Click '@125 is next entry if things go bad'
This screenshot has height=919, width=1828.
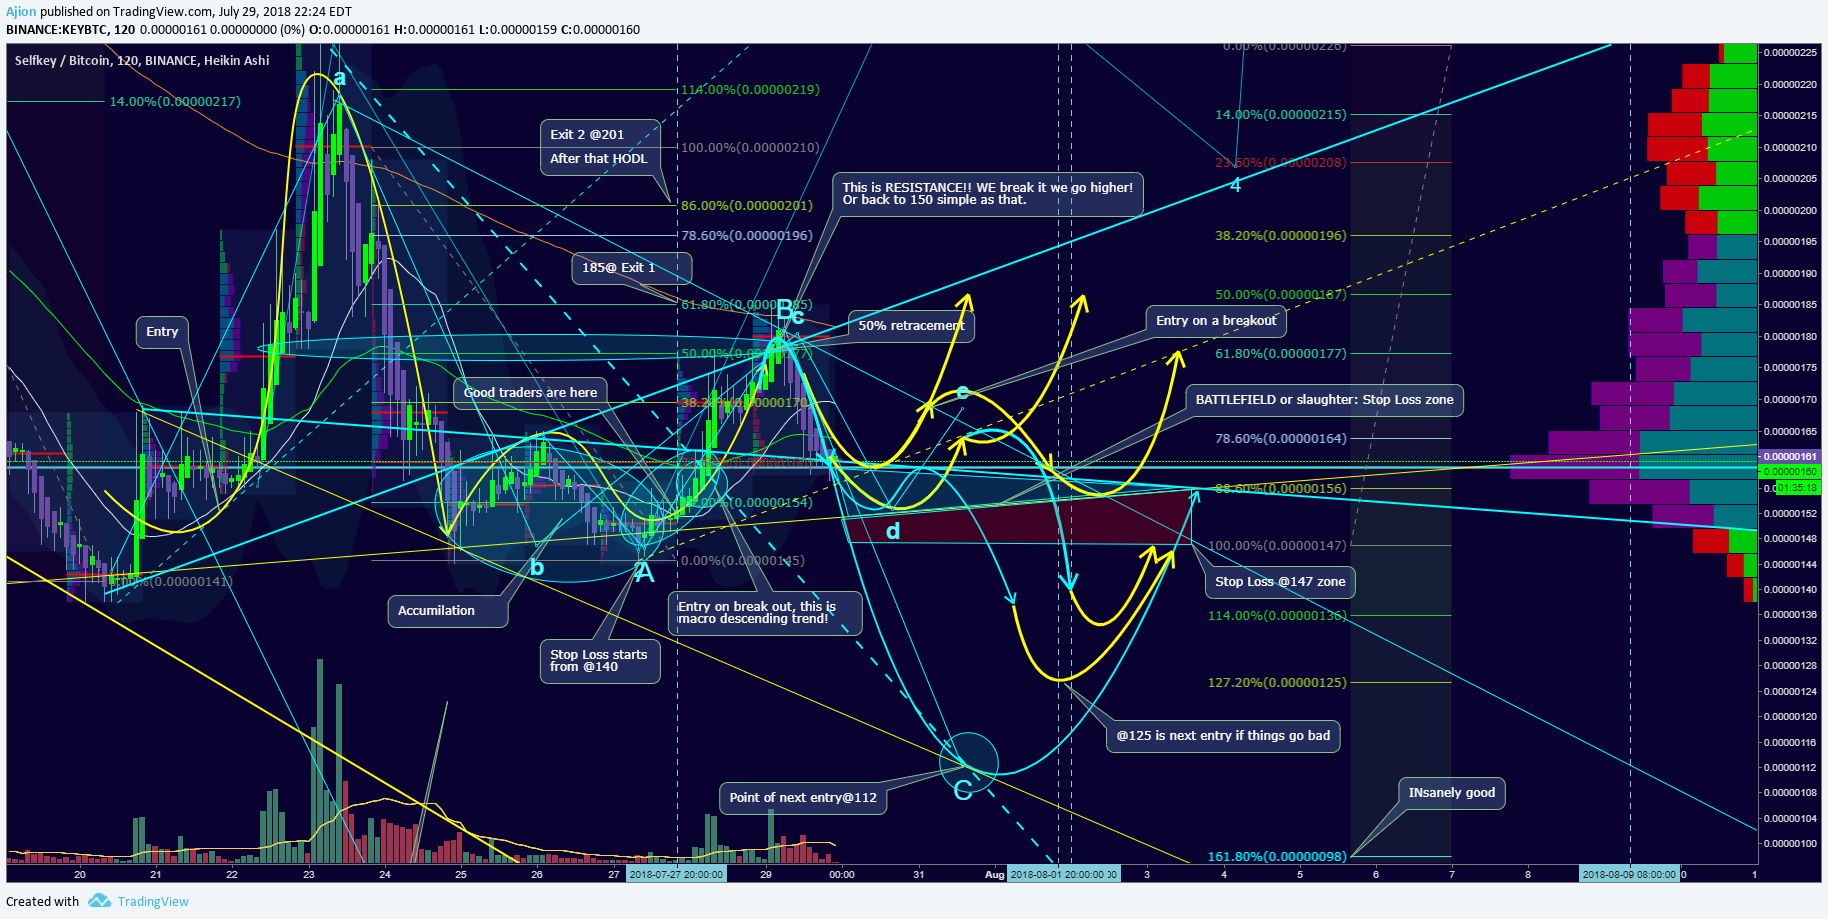1223,736
